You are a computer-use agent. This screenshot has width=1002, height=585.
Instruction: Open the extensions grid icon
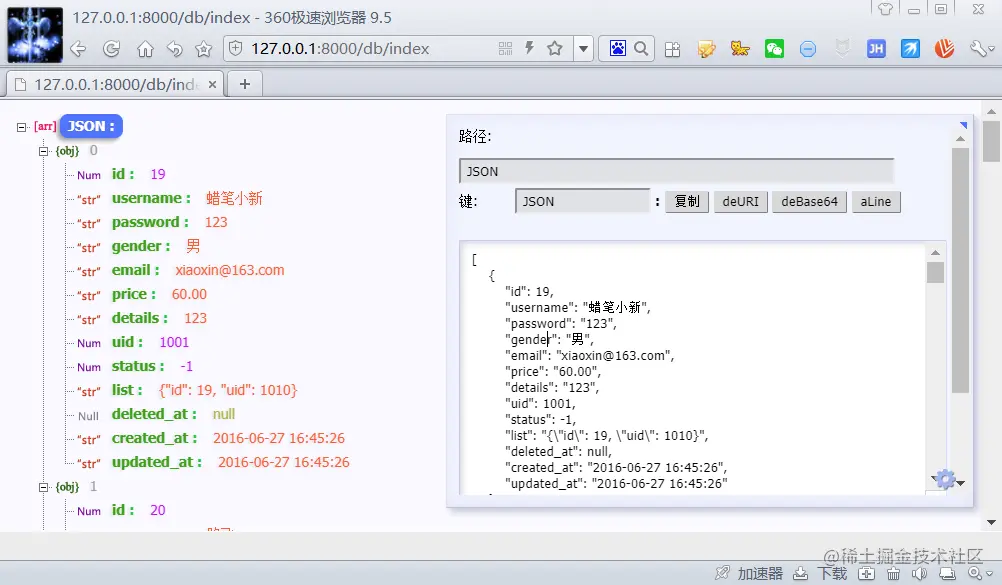[x=672, y=49]
